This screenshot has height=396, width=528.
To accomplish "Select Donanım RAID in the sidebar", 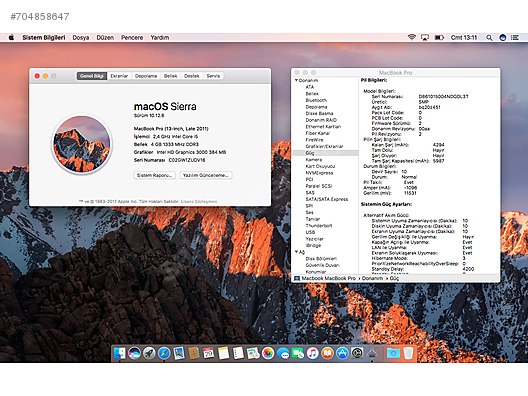I will pos(321,120).
